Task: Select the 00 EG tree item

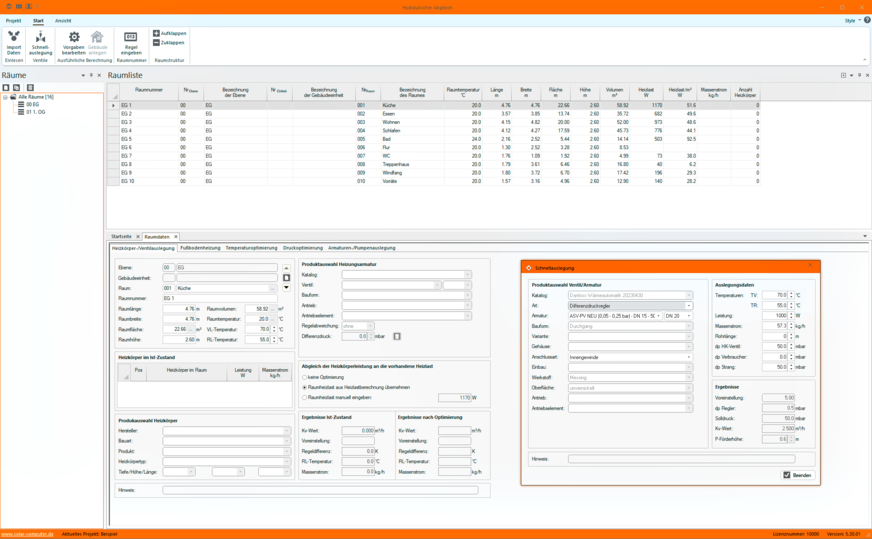Action: (x=32, y=104)
